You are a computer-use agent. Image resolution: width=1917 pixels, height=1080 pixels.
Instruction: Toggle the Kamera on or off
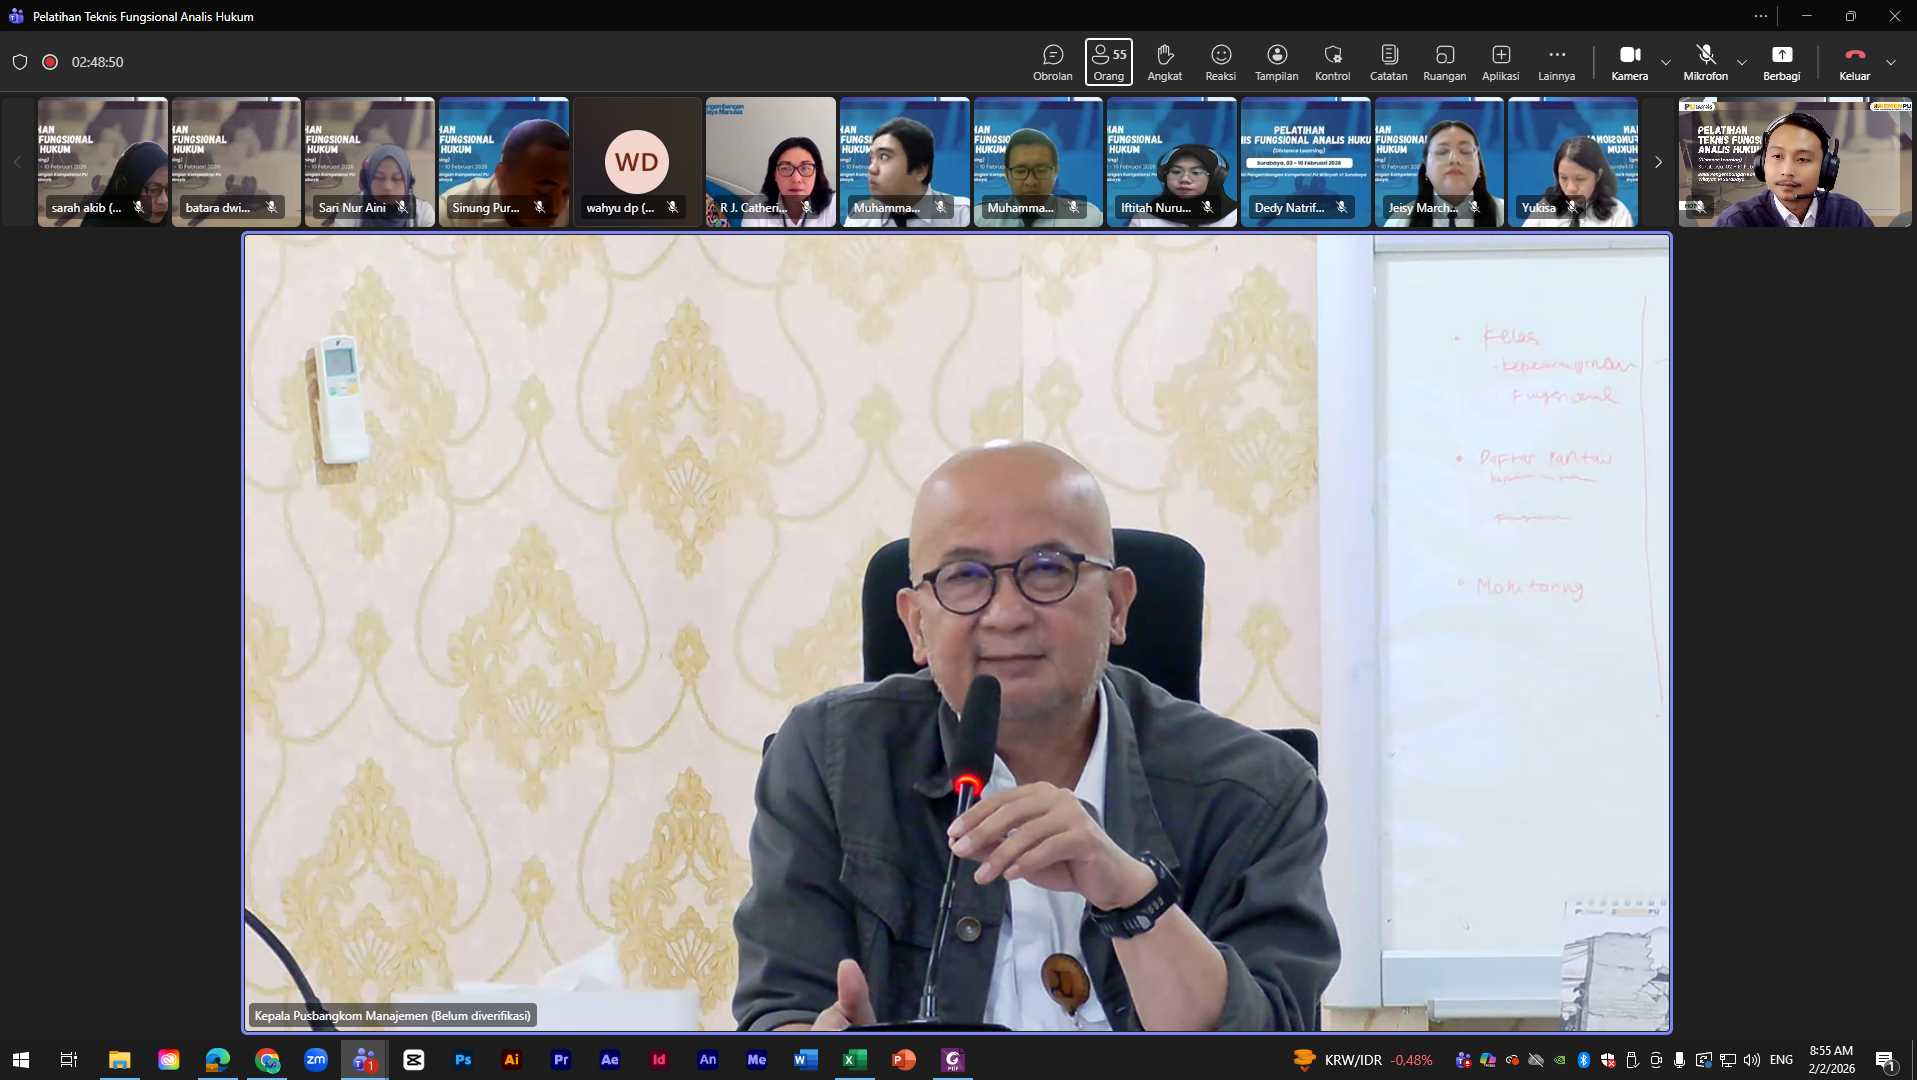click(x=1629, y=62)
